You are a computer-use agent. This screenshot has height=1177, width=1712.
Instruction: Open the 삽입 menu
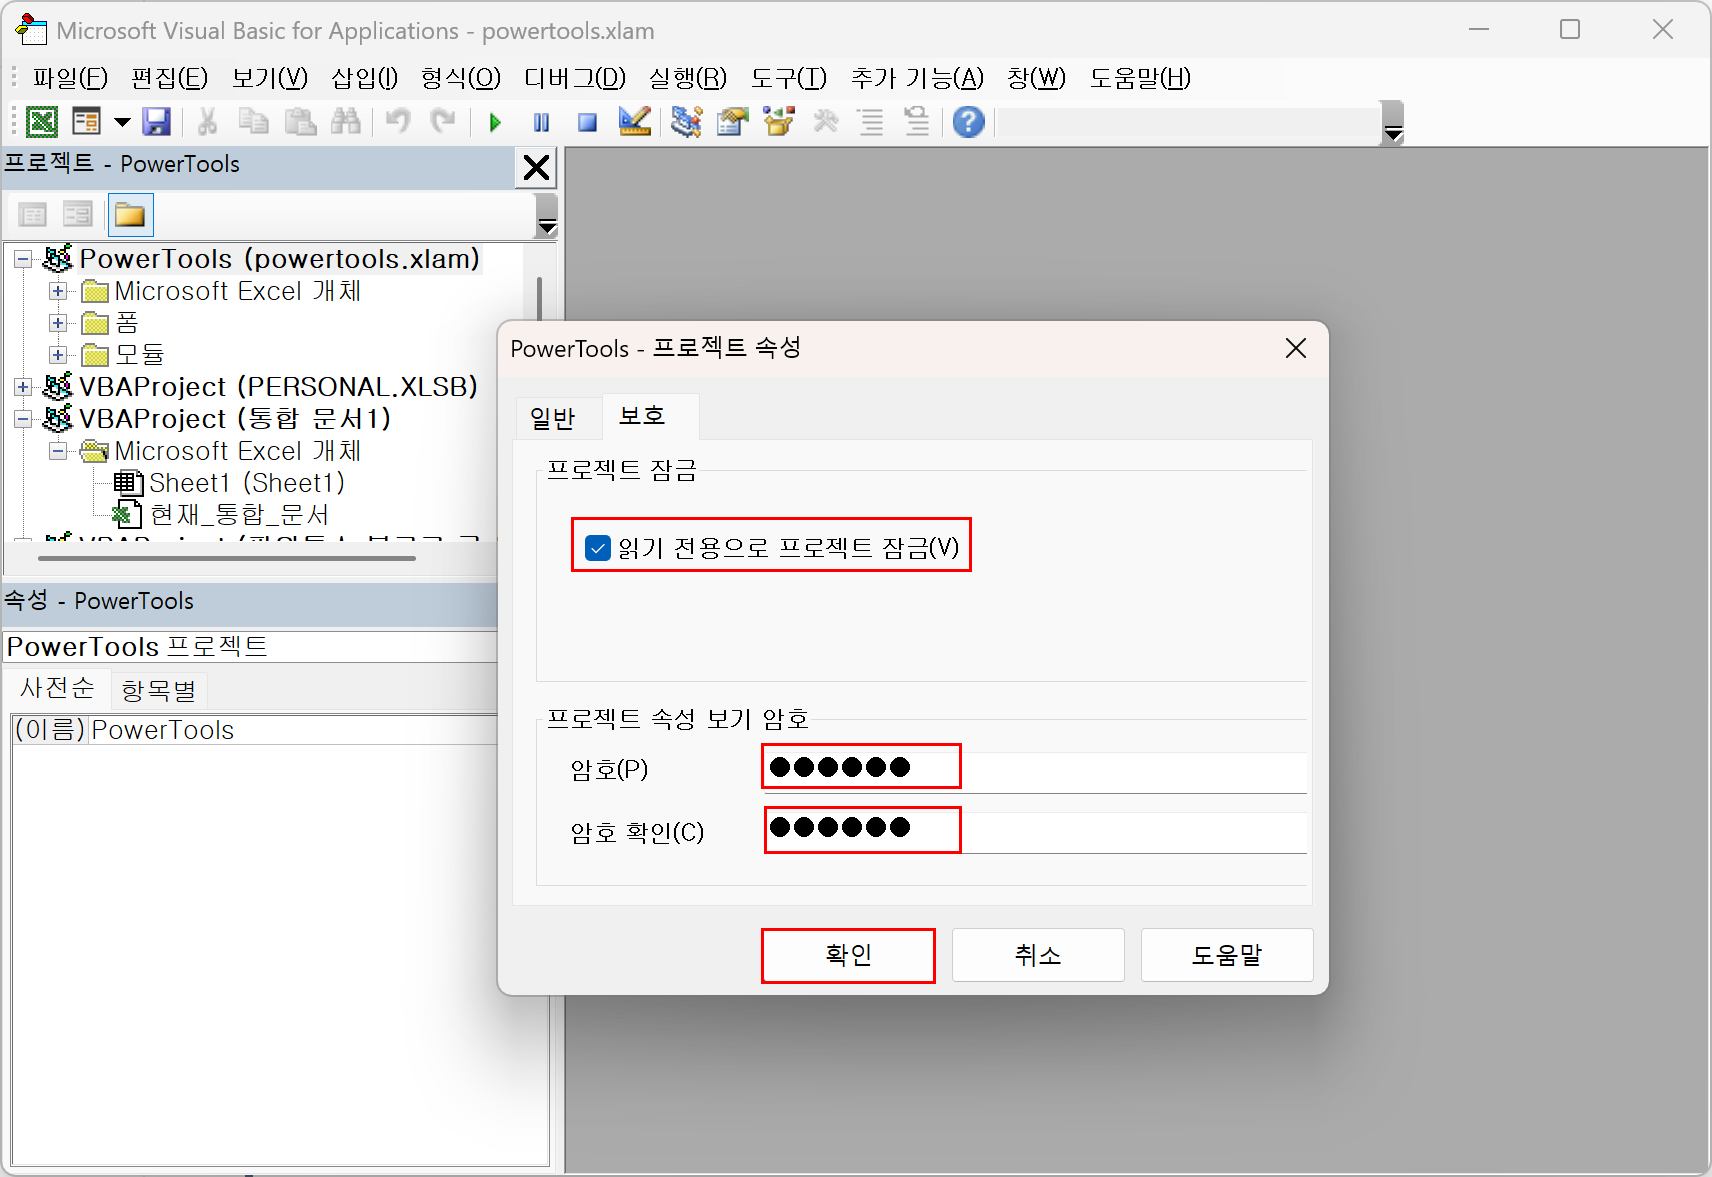[x=364, y=78]
